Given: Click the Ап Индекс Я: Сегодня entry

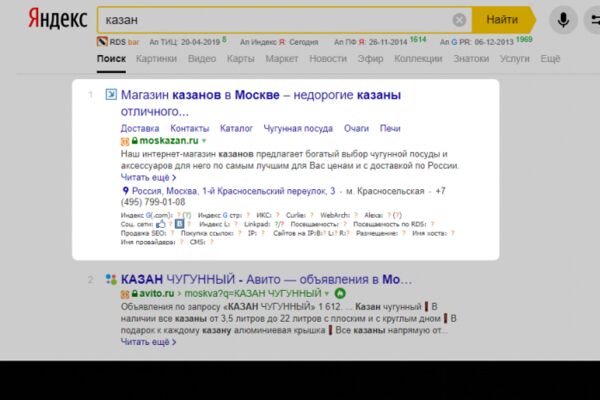Looking at the screenshot, I should click(x=279, y=42).
